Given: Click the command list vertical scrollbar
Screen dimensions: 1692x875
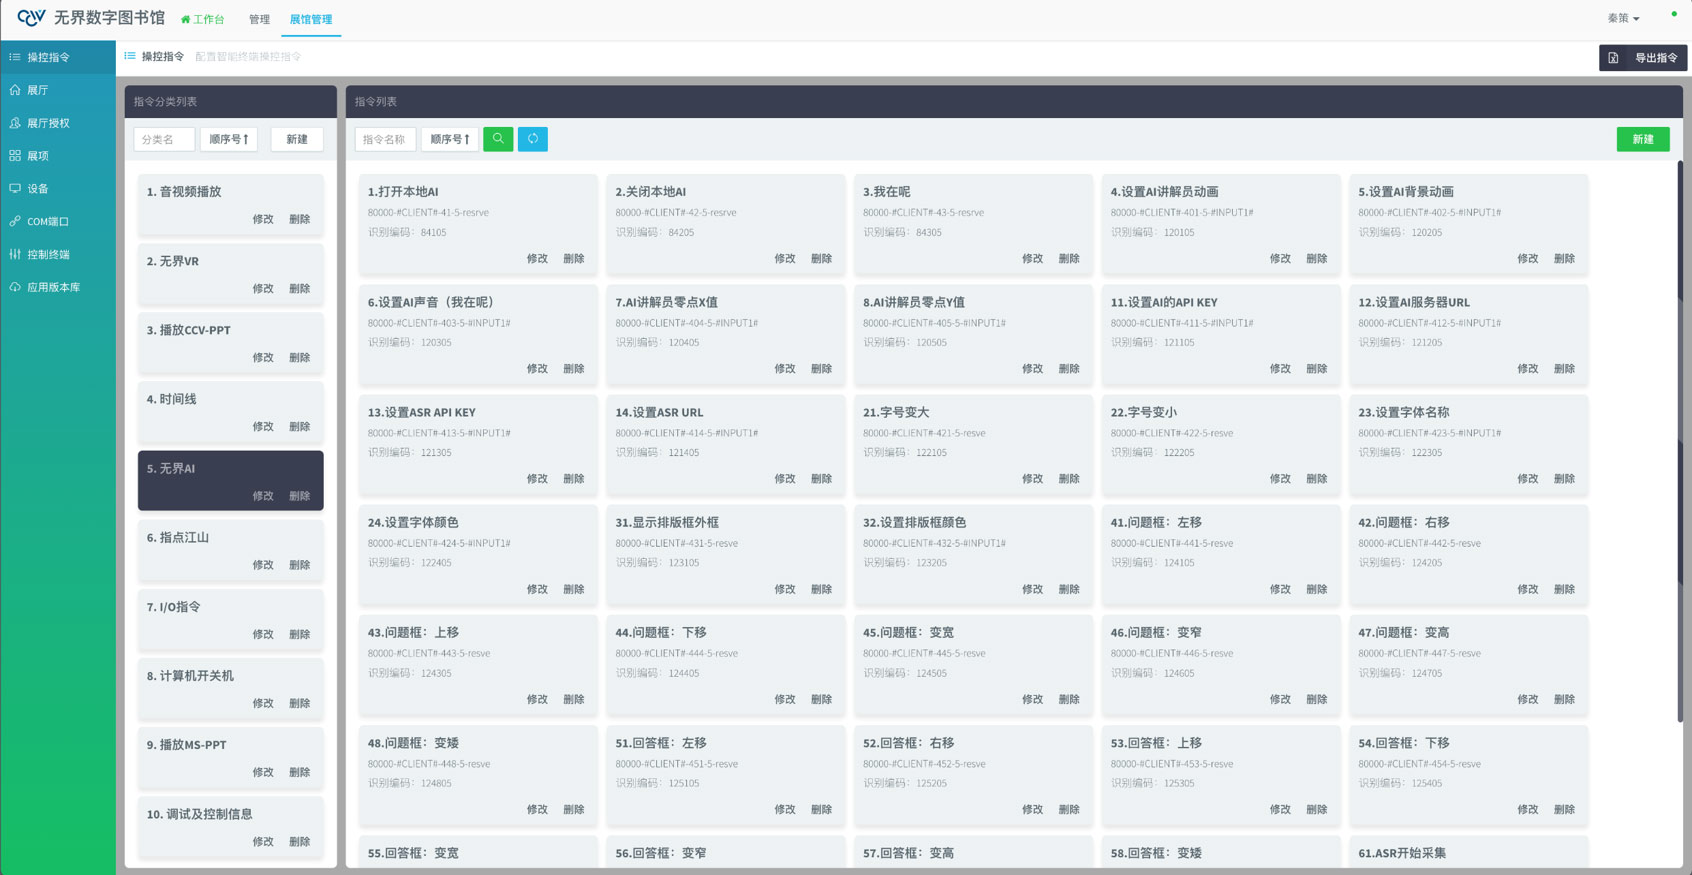Looking at the screenshot, I should [1679, 440].
